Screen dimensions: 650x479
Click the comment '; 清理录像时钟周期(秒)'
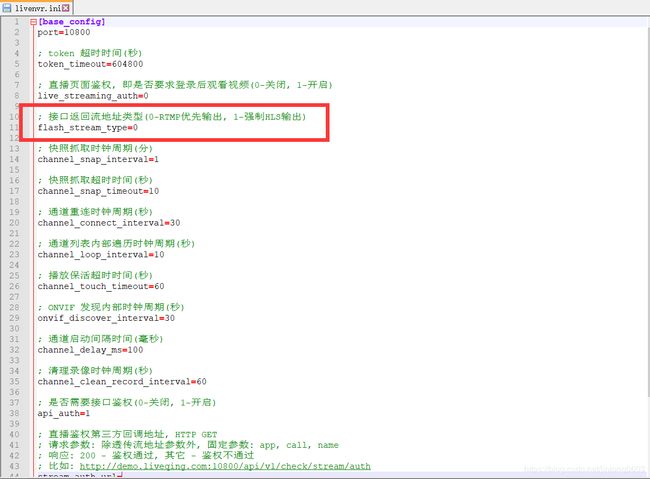tap(95, 371)
